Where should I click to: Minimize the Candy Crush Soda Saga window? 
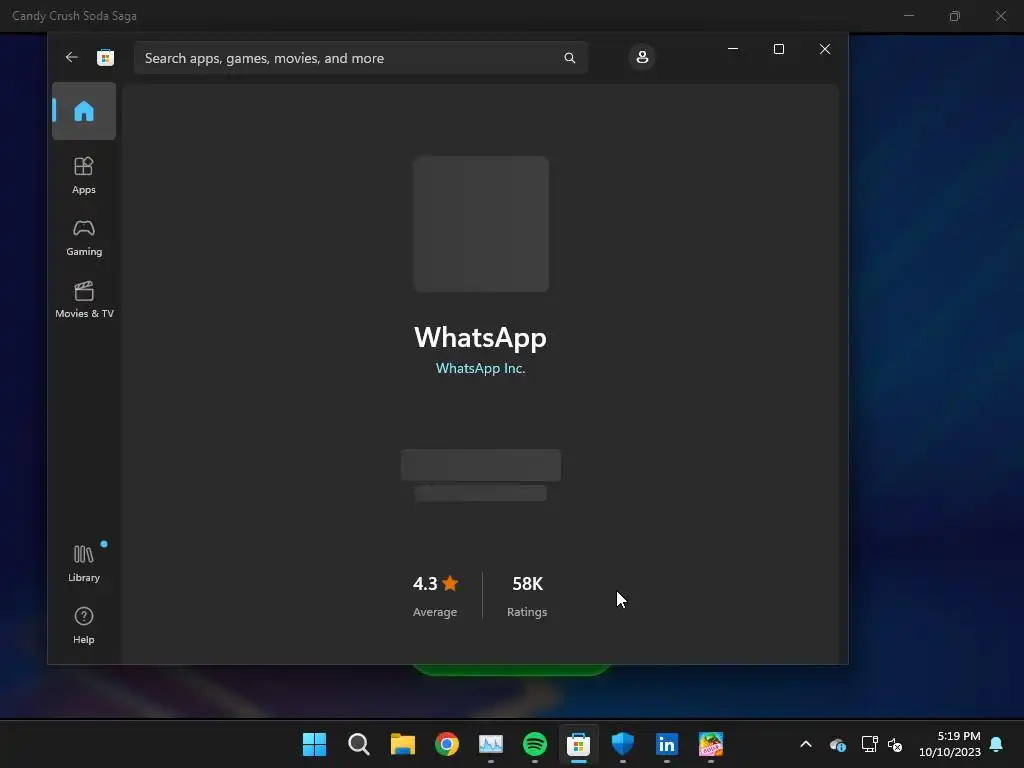908,16
